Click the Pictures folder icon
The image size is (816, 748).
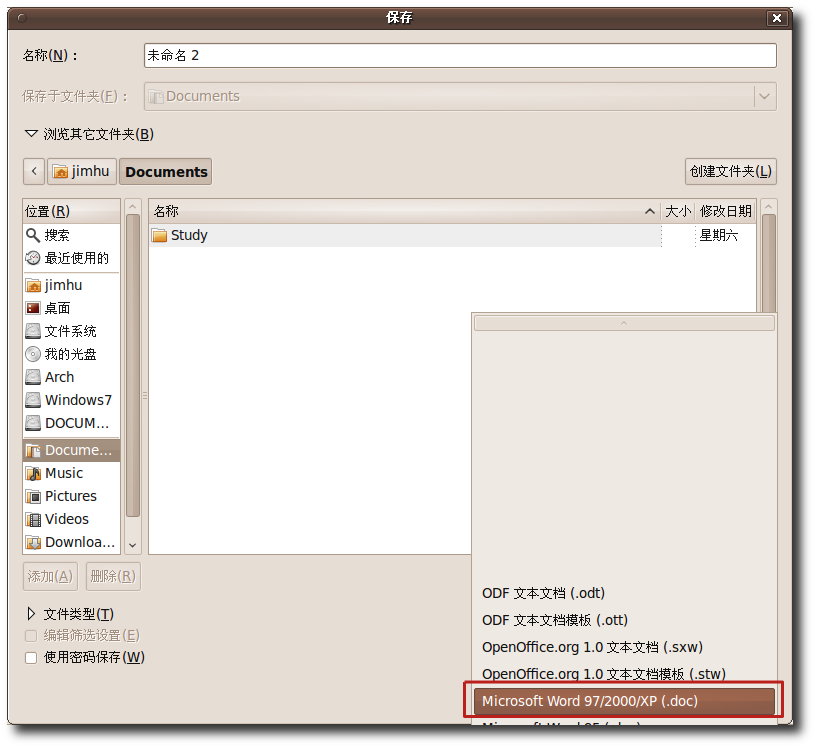click(x=33, y=497)
